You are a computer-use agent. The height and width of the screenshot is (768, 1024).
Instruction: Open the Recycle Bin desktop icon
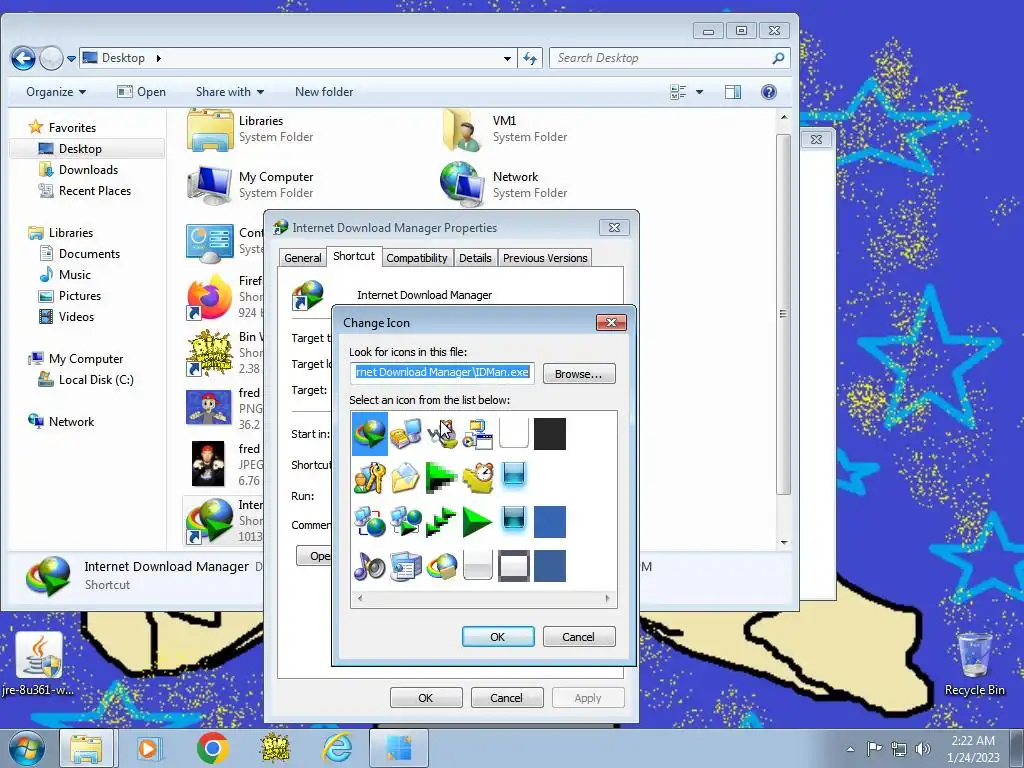974,663
